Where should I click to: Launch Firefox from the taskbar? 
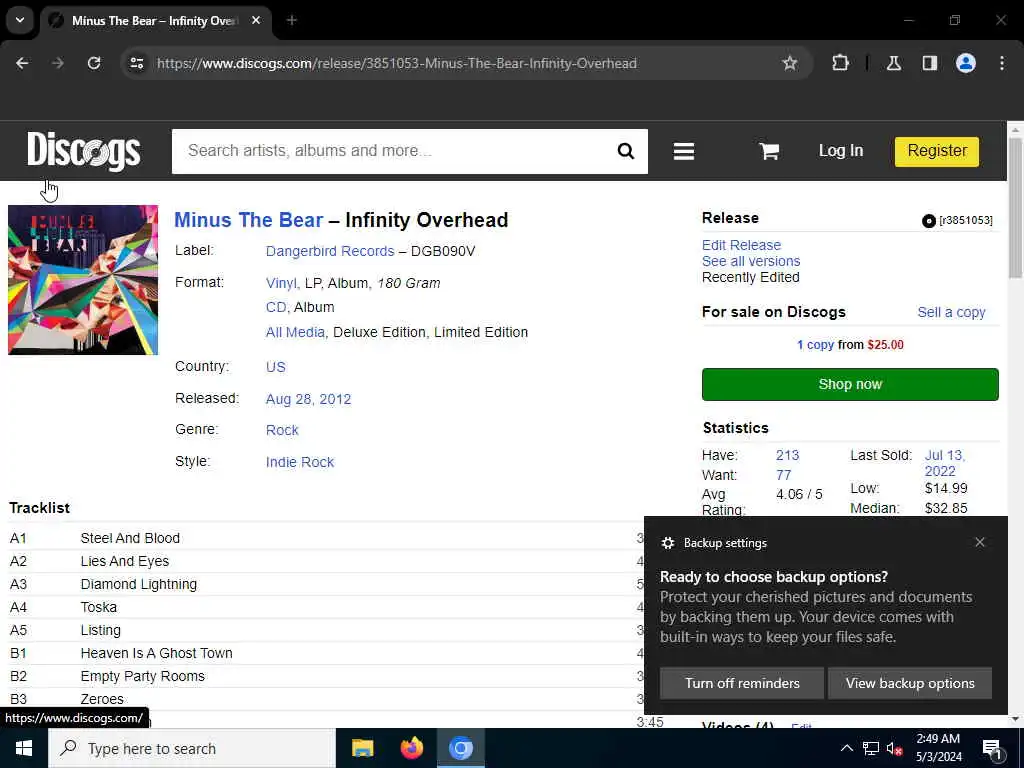point(411,748)
